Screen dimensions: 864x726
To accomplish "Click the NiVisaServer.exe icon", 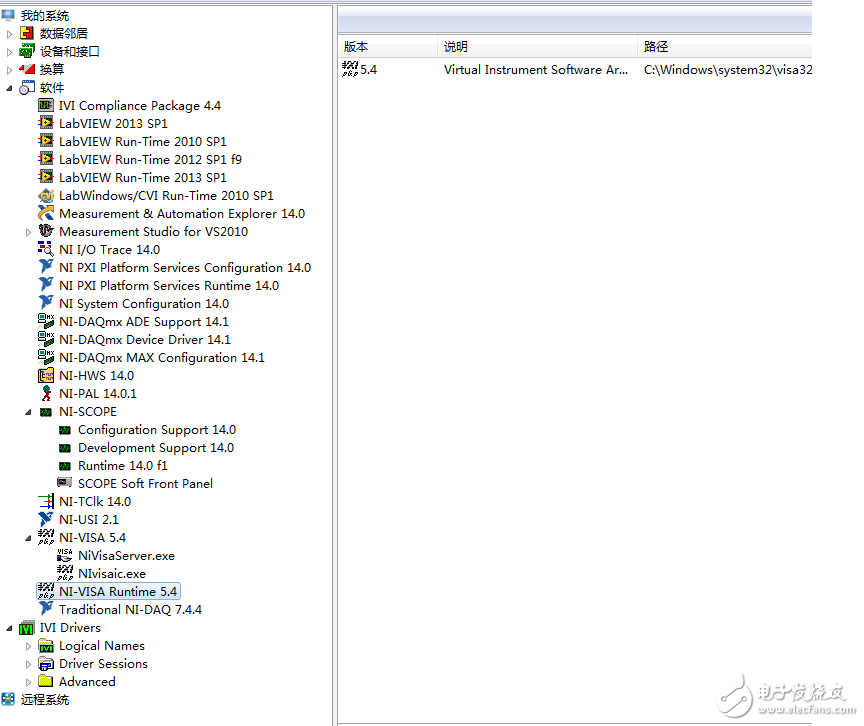I will [64, 555].
